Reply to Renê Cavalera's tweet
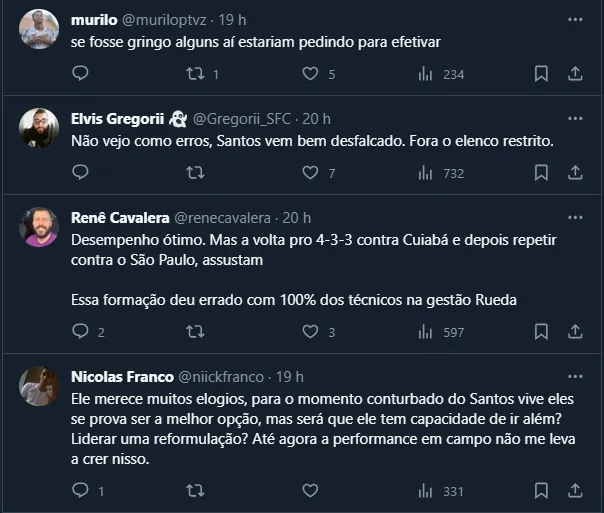This screenshot has width=604, height=513. (81, 332)
